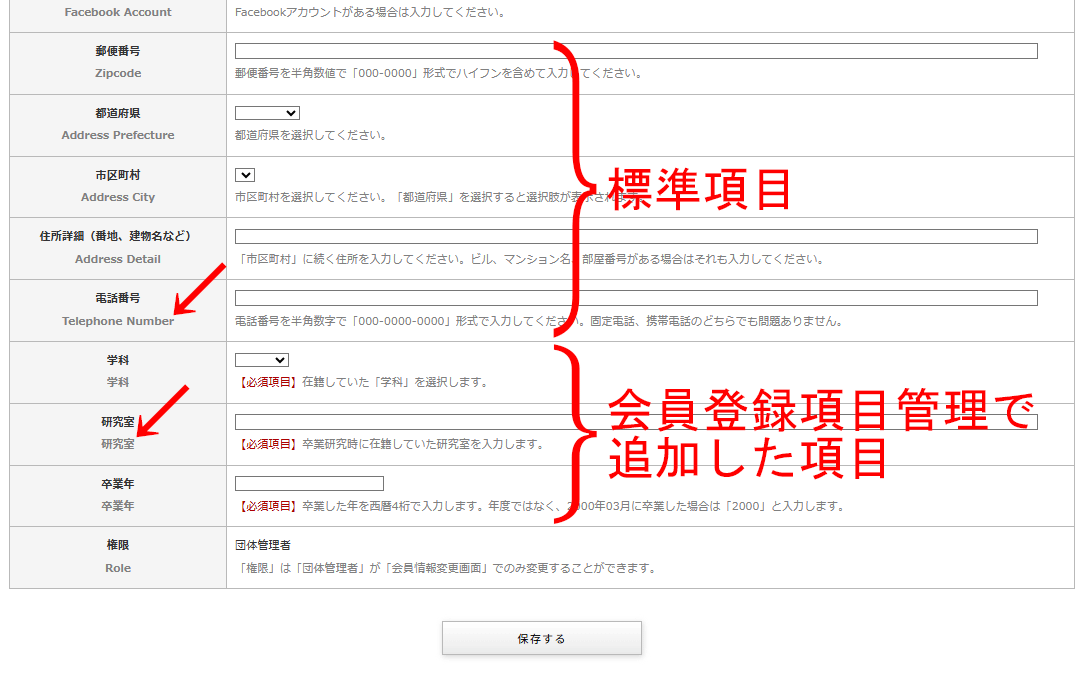Click the Telephone Number label
Viewport: 1085px width, 674px height.
[116, 321]
